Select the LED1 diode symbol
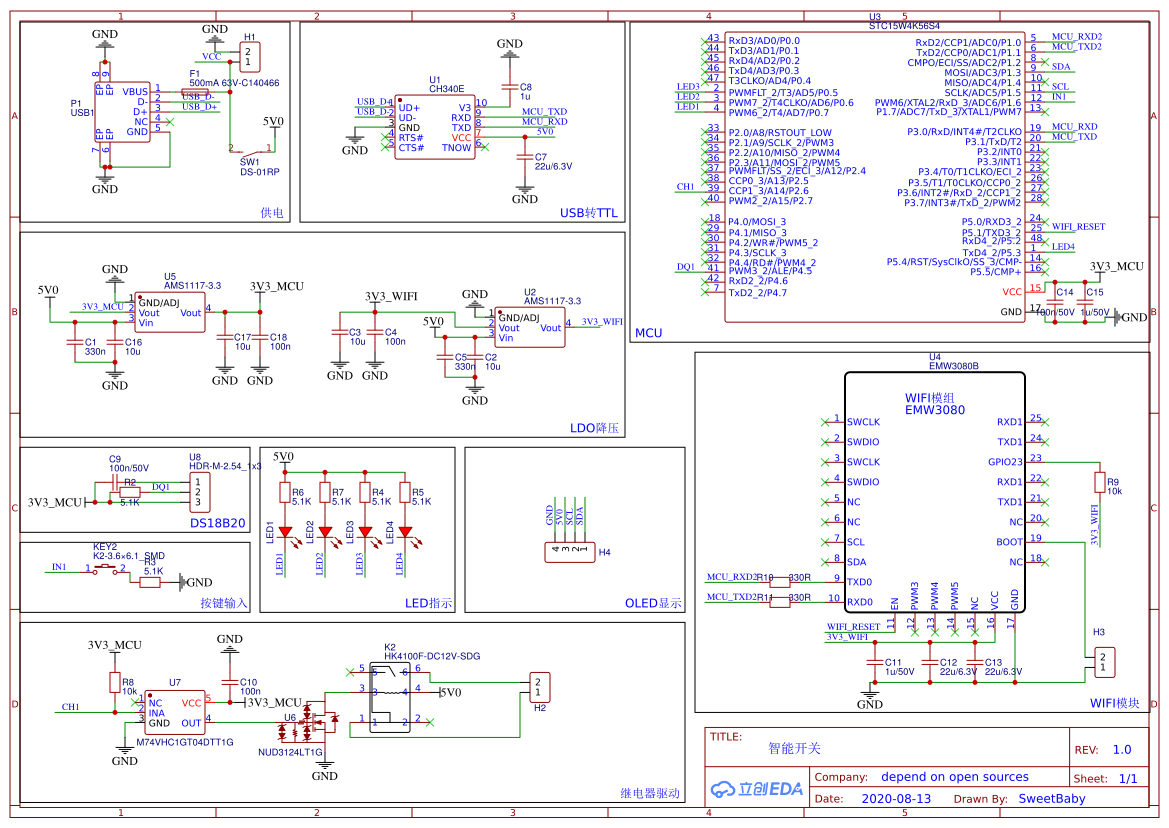 coord(284,532)
